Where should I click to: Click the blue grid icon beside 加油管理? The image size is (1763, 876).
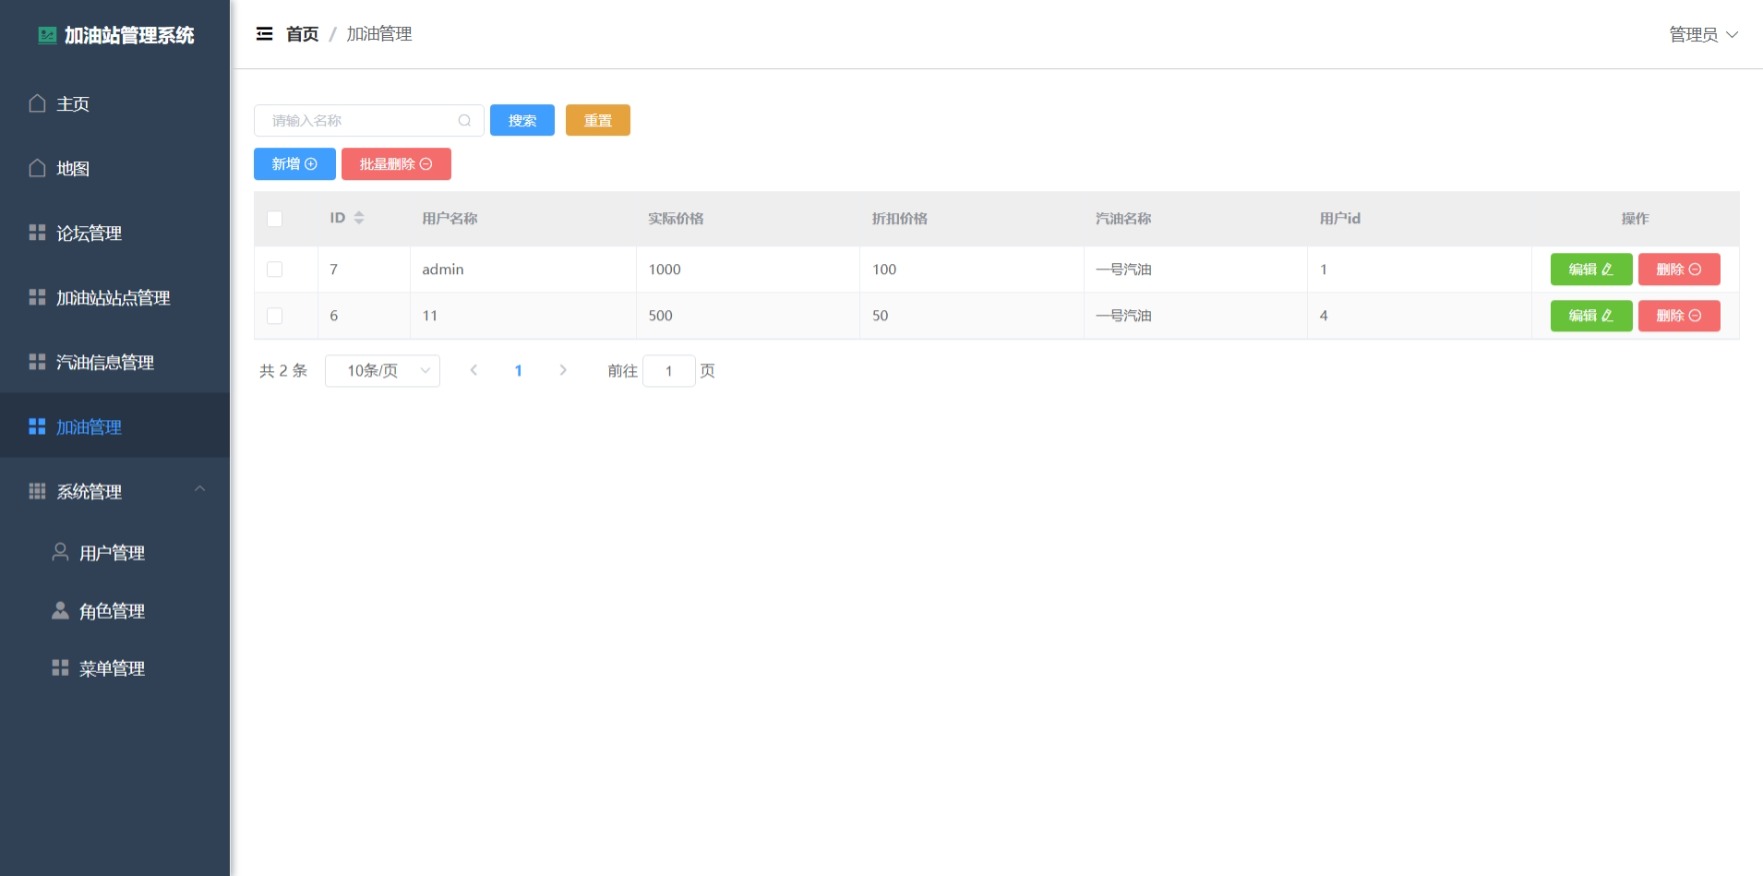(37, 426)
